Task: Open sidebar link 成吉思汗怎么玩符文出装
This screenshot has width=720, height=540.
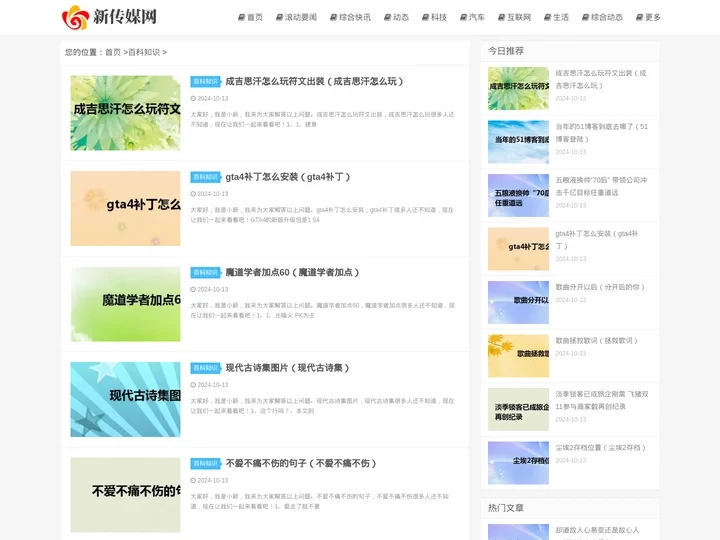Action: (601, 79)
